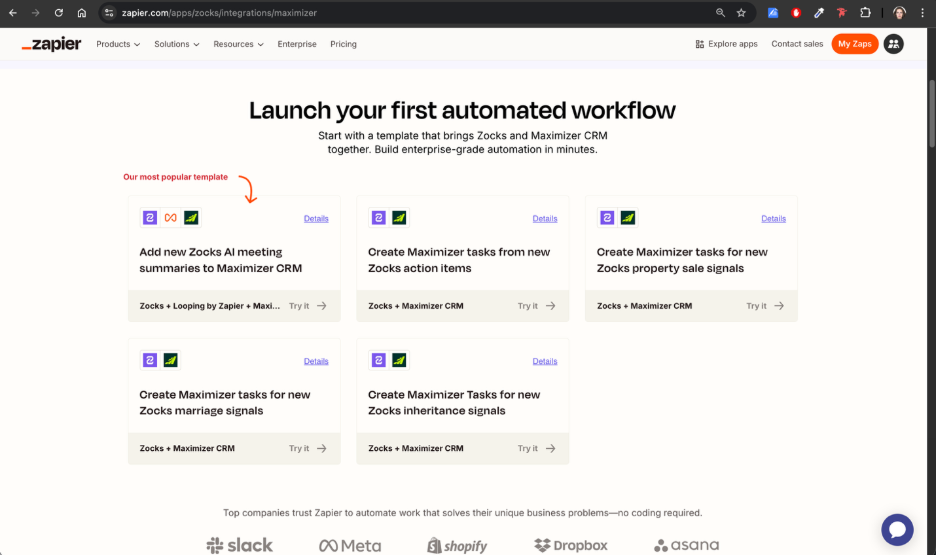Open the chat bubble widget
Screen dimensions: 936x555
tap(897, 529)
